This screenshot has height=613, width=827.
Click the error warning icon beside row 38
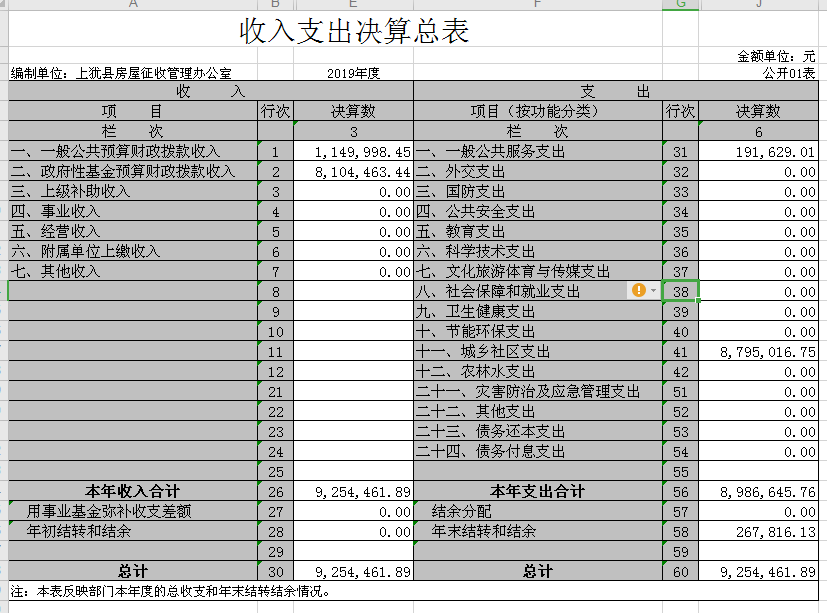638,290
